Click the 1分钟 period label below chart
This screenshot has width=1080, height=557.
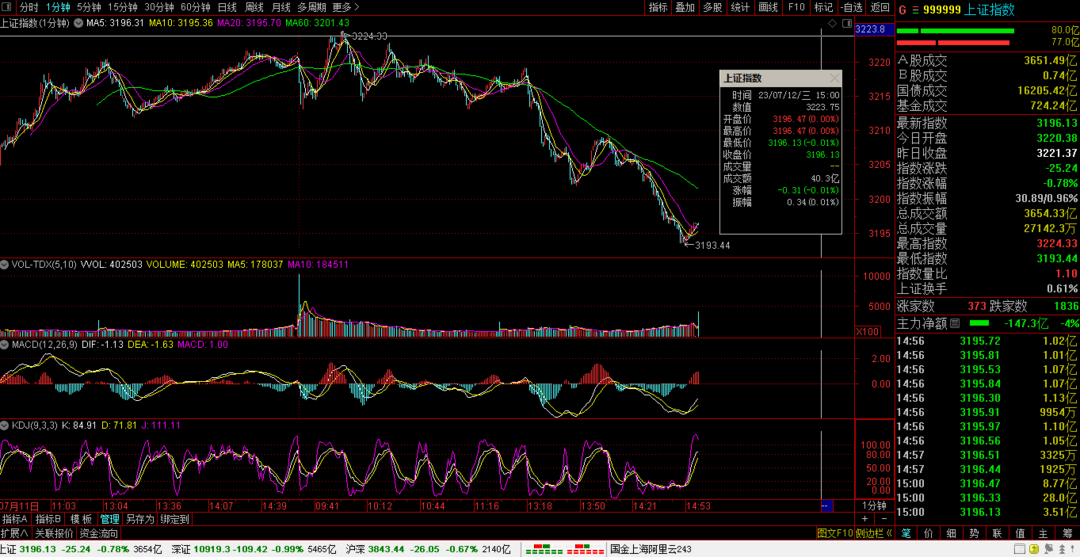pyautogui.click(x=875, y=506)
